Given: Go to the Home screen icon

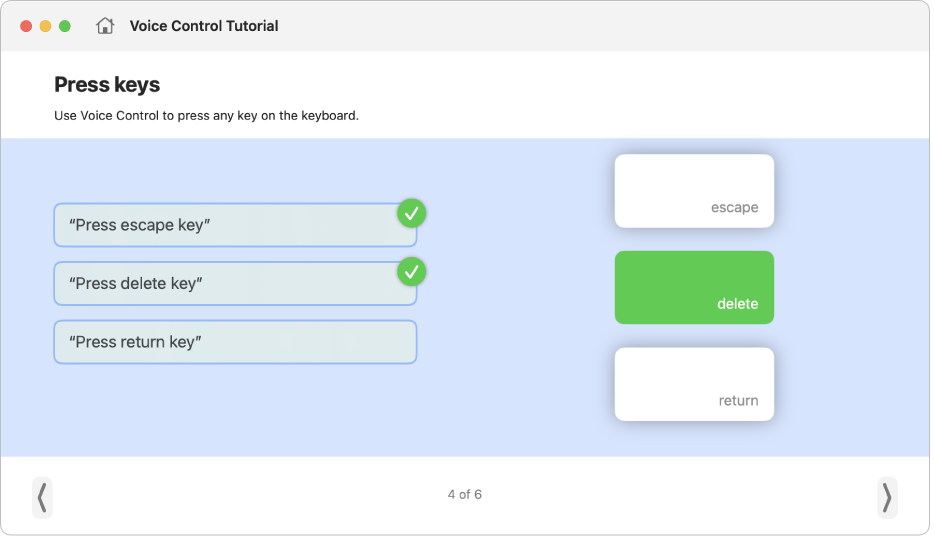Looking at the screenshot, I should 104,26.
